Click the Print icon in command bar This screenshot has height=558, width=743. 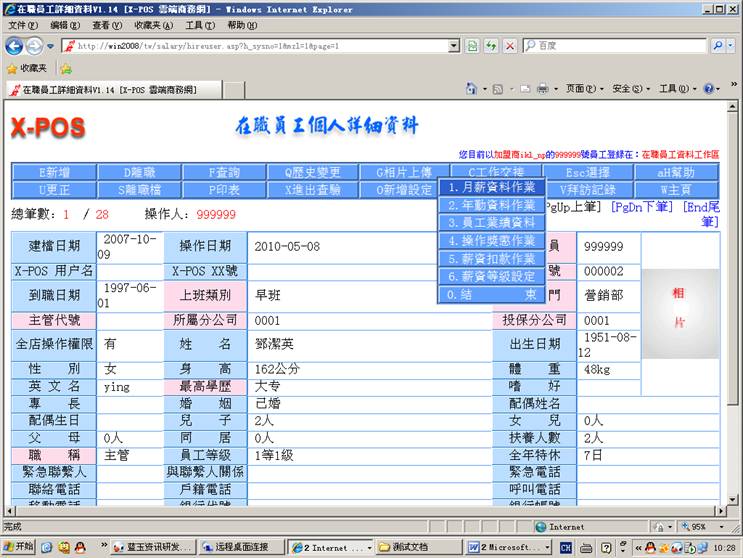542,89
